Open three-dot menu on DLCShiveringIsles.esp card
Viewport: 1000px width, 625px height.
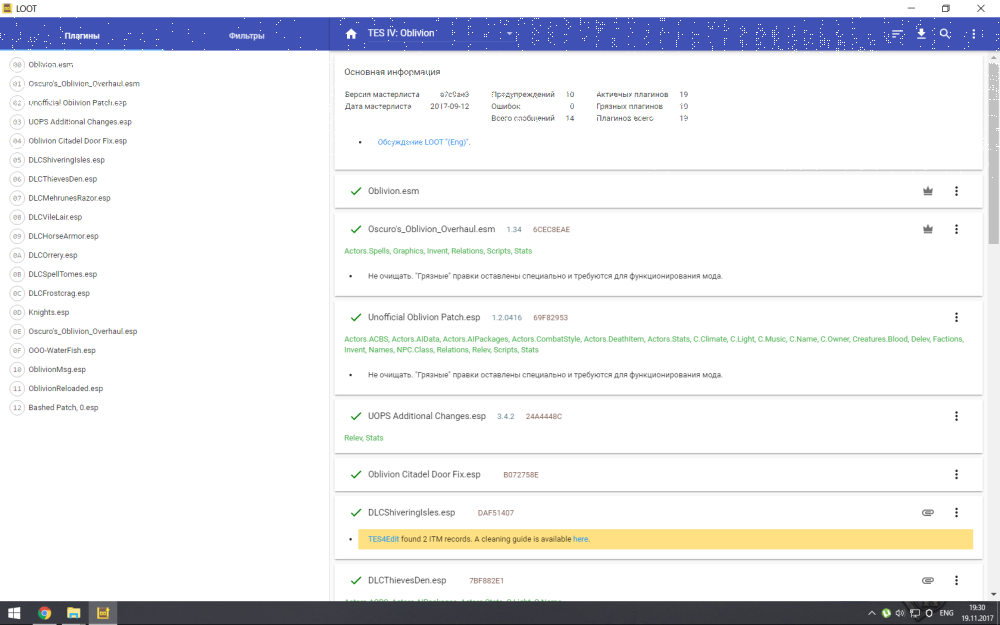coord(956,512)
